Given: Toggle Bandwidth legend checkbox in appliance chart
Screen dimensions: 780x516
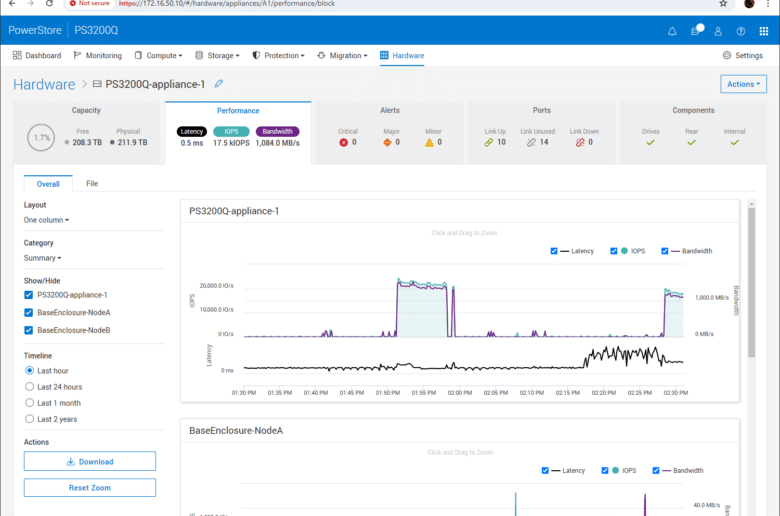Looking at the screenshot, I should point(665,251).
